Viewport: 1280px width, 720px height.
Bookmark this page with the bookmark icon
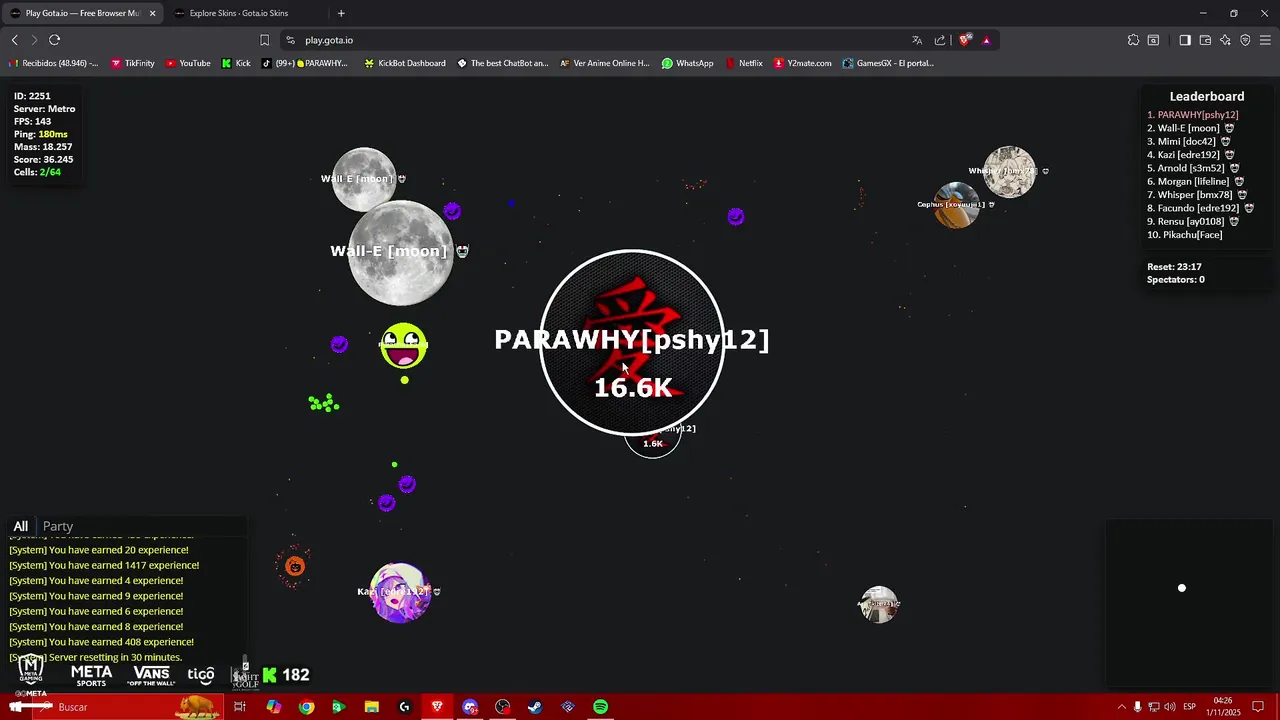pos(264,40)
